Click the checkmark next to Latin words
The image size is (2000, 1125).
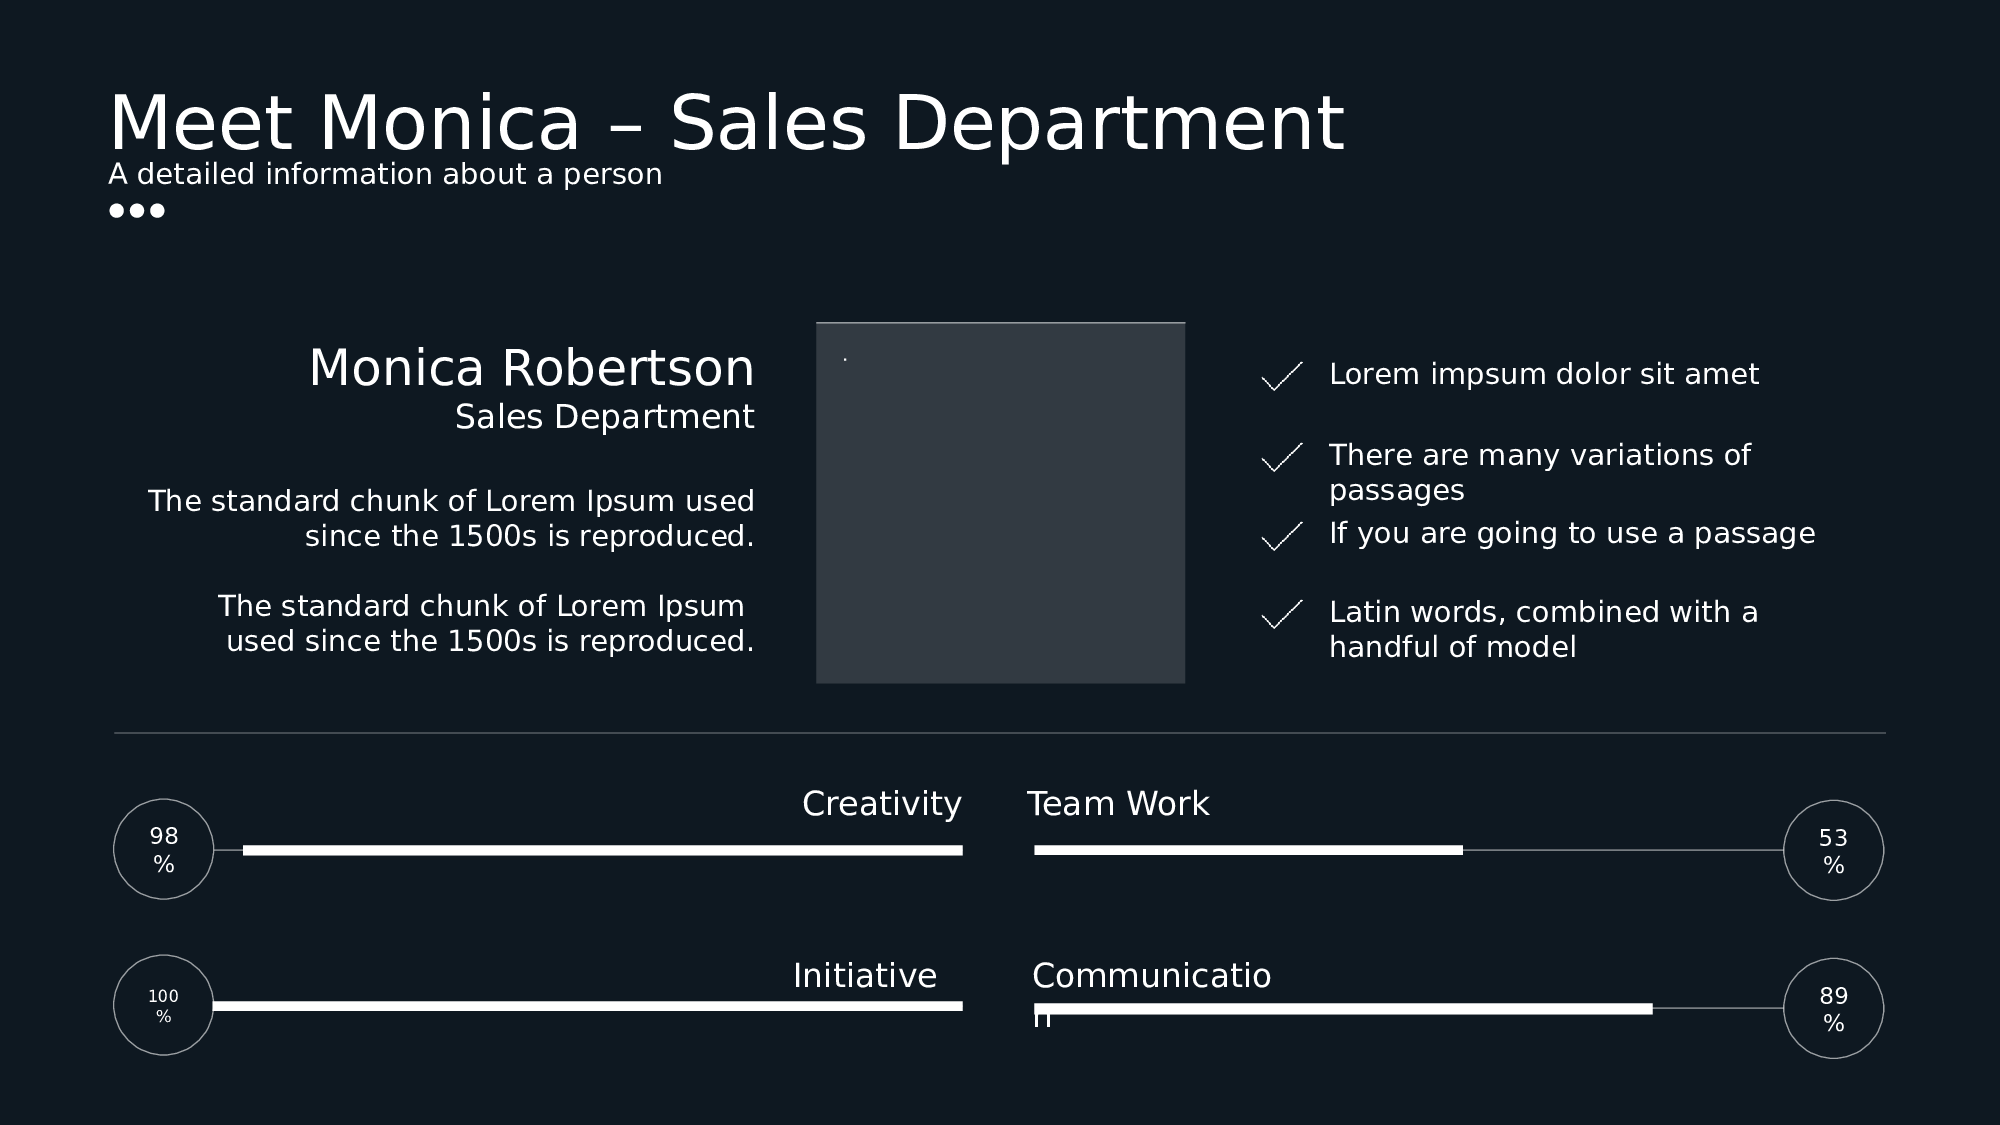point(1281,614)
